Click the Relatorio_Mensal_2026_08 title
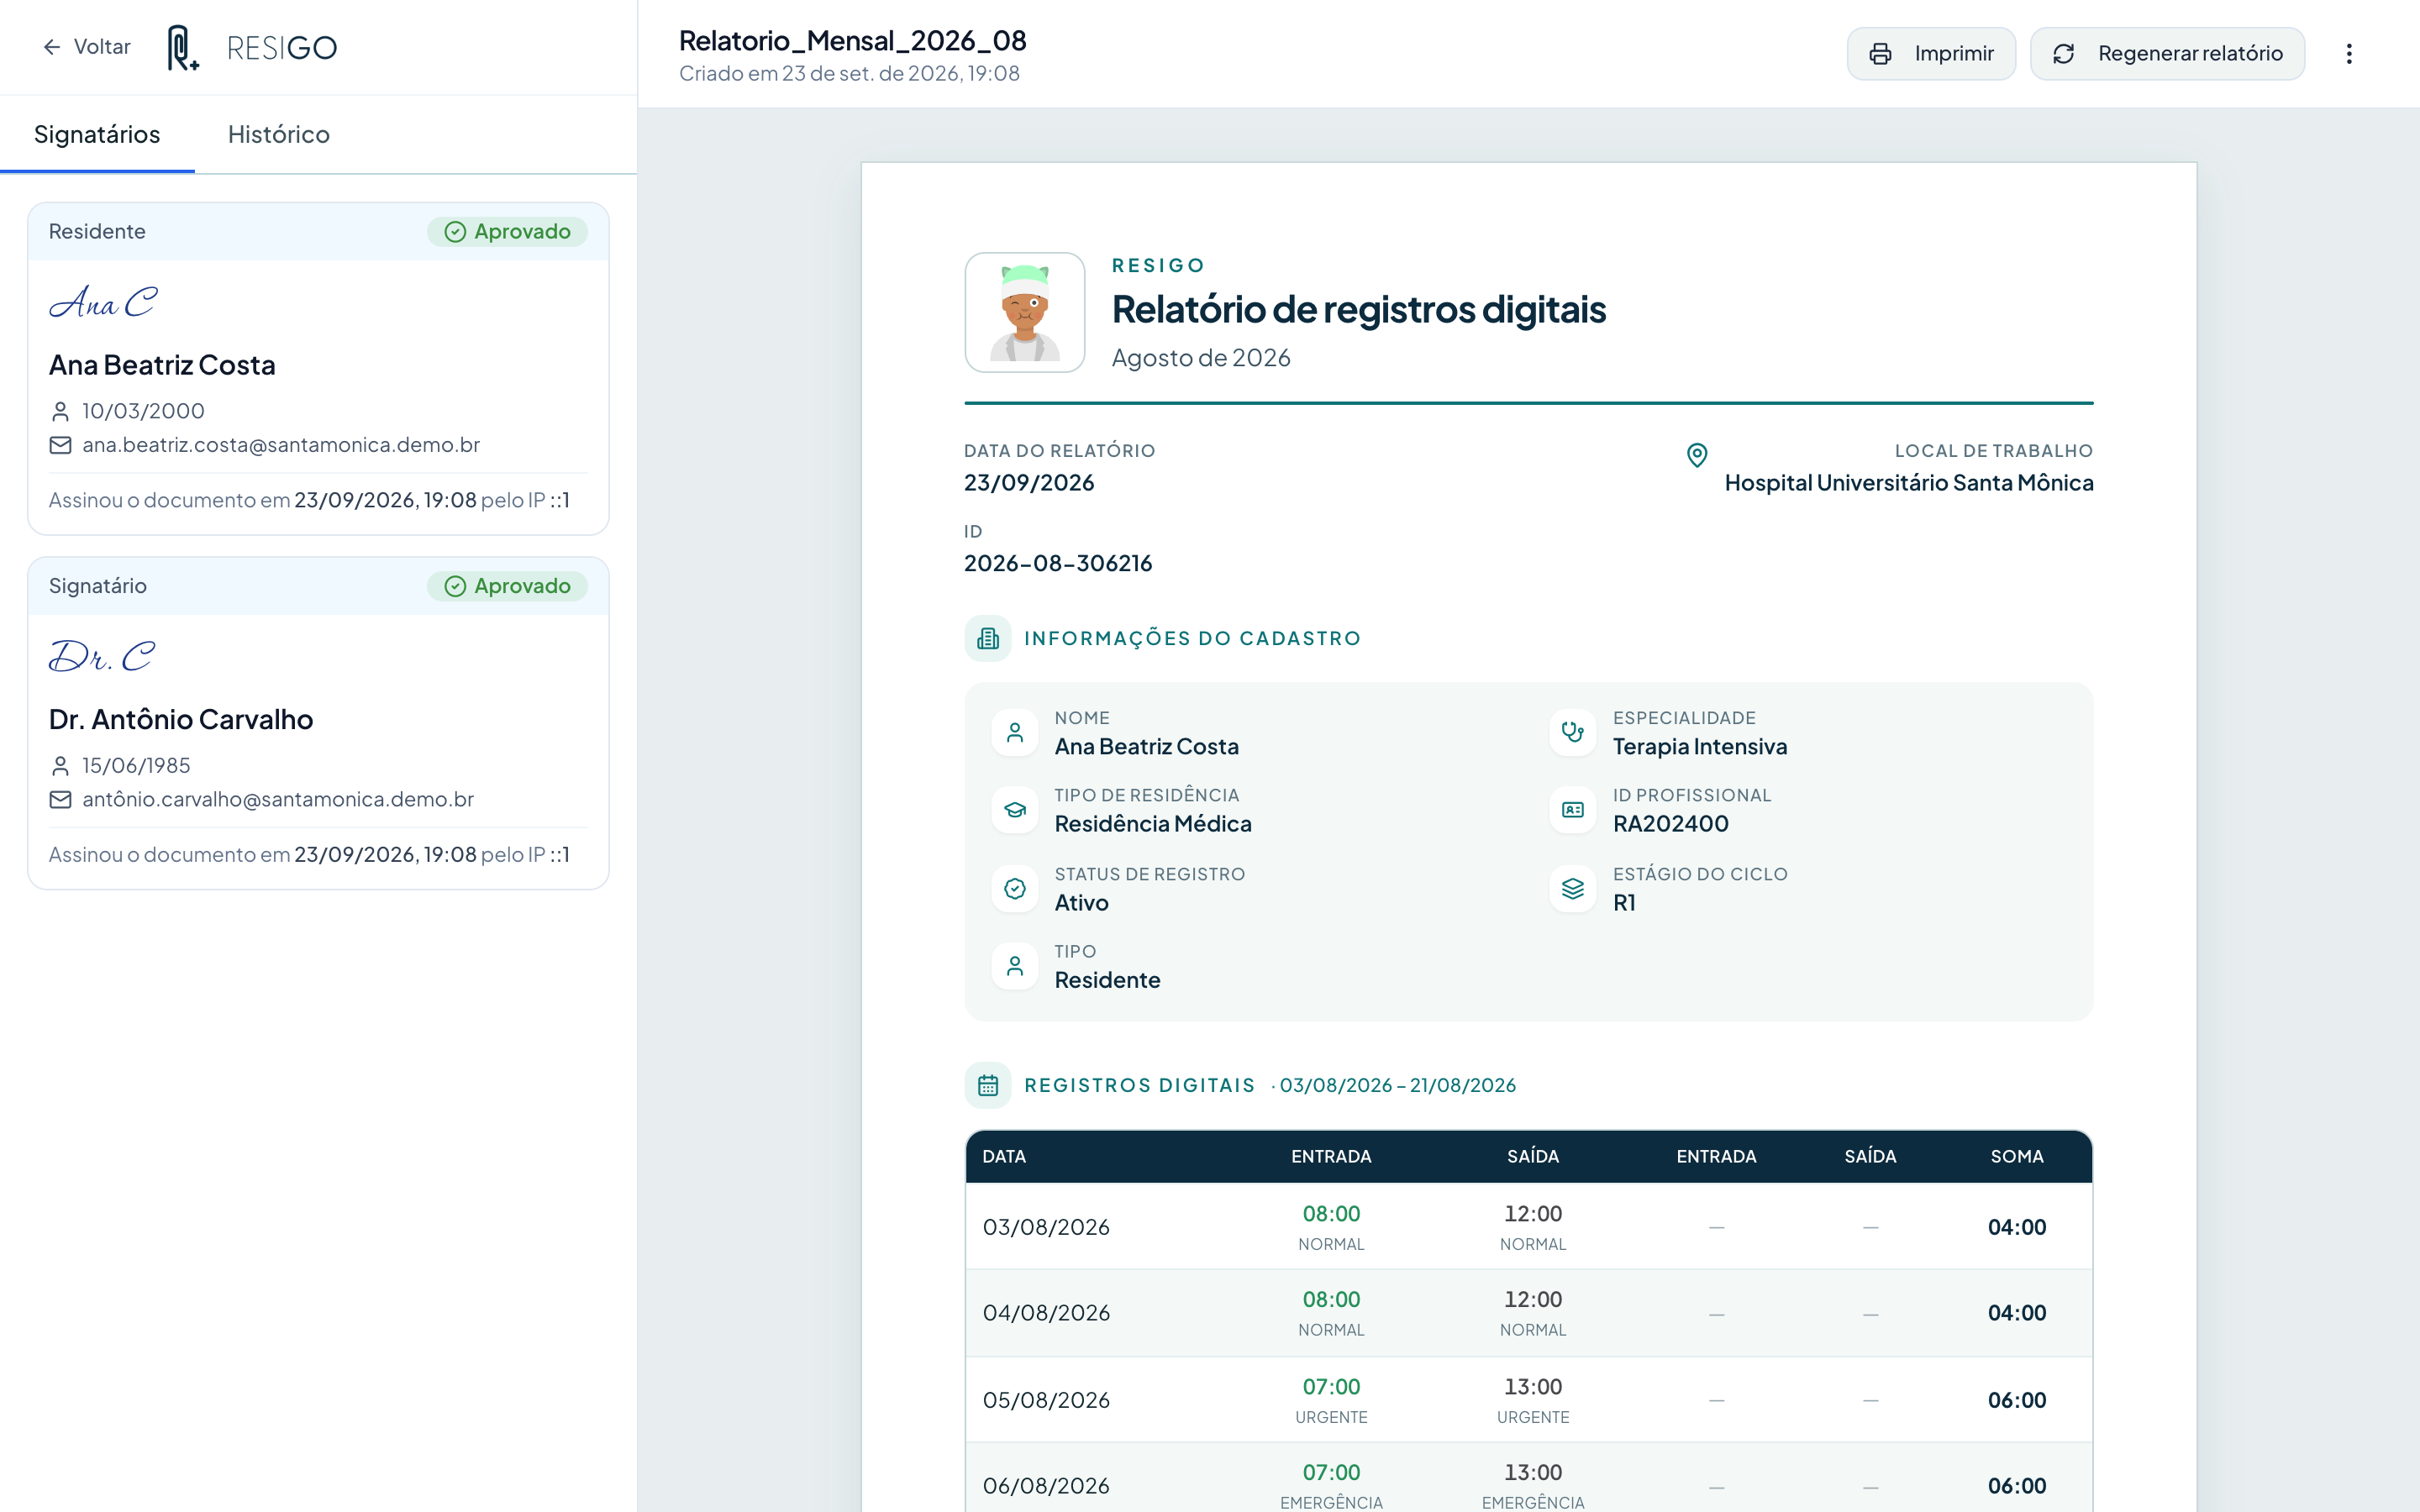The height and width of the screenshot is (1512, 2420). point(853,41)
